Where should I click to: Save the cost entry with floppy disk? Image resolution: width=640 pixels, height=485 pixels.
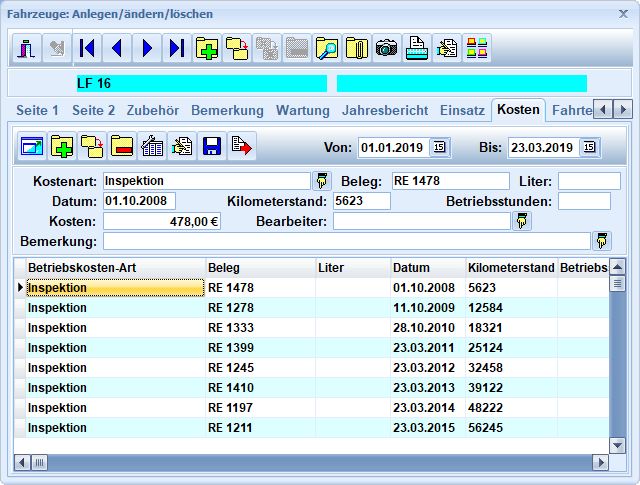coord(212,146)
